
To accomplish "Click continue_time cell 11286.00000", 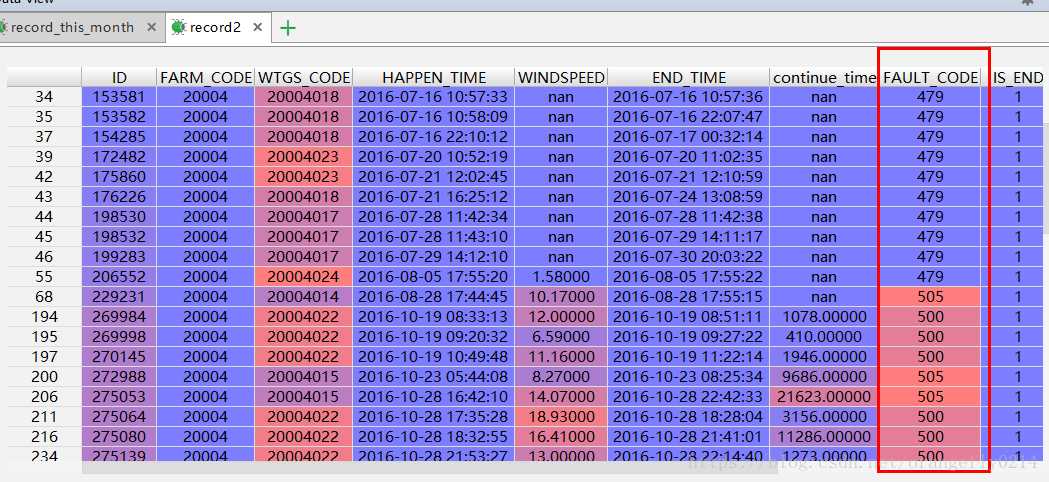I will [x=824, y=436].
